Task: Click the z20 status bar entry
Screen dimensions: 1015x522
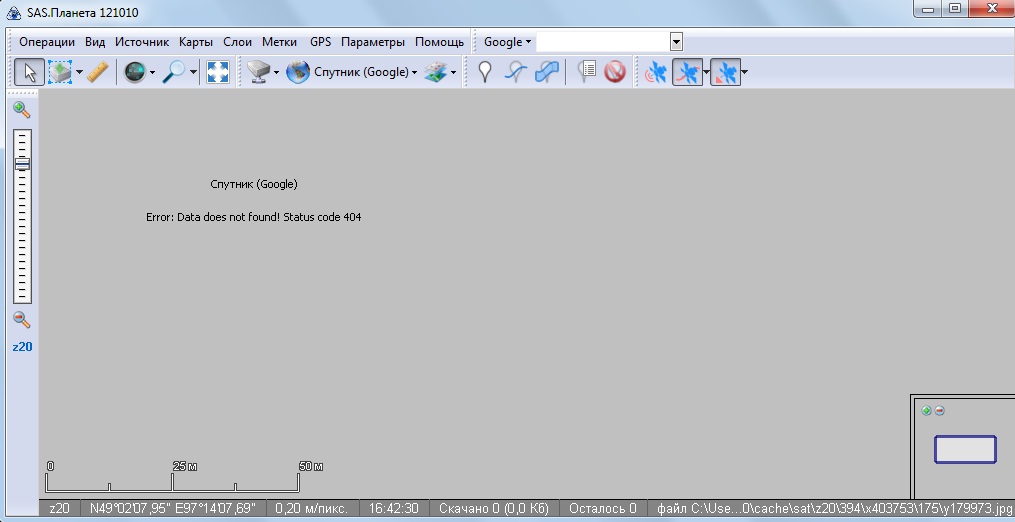Action: click(x=60, y=508)
